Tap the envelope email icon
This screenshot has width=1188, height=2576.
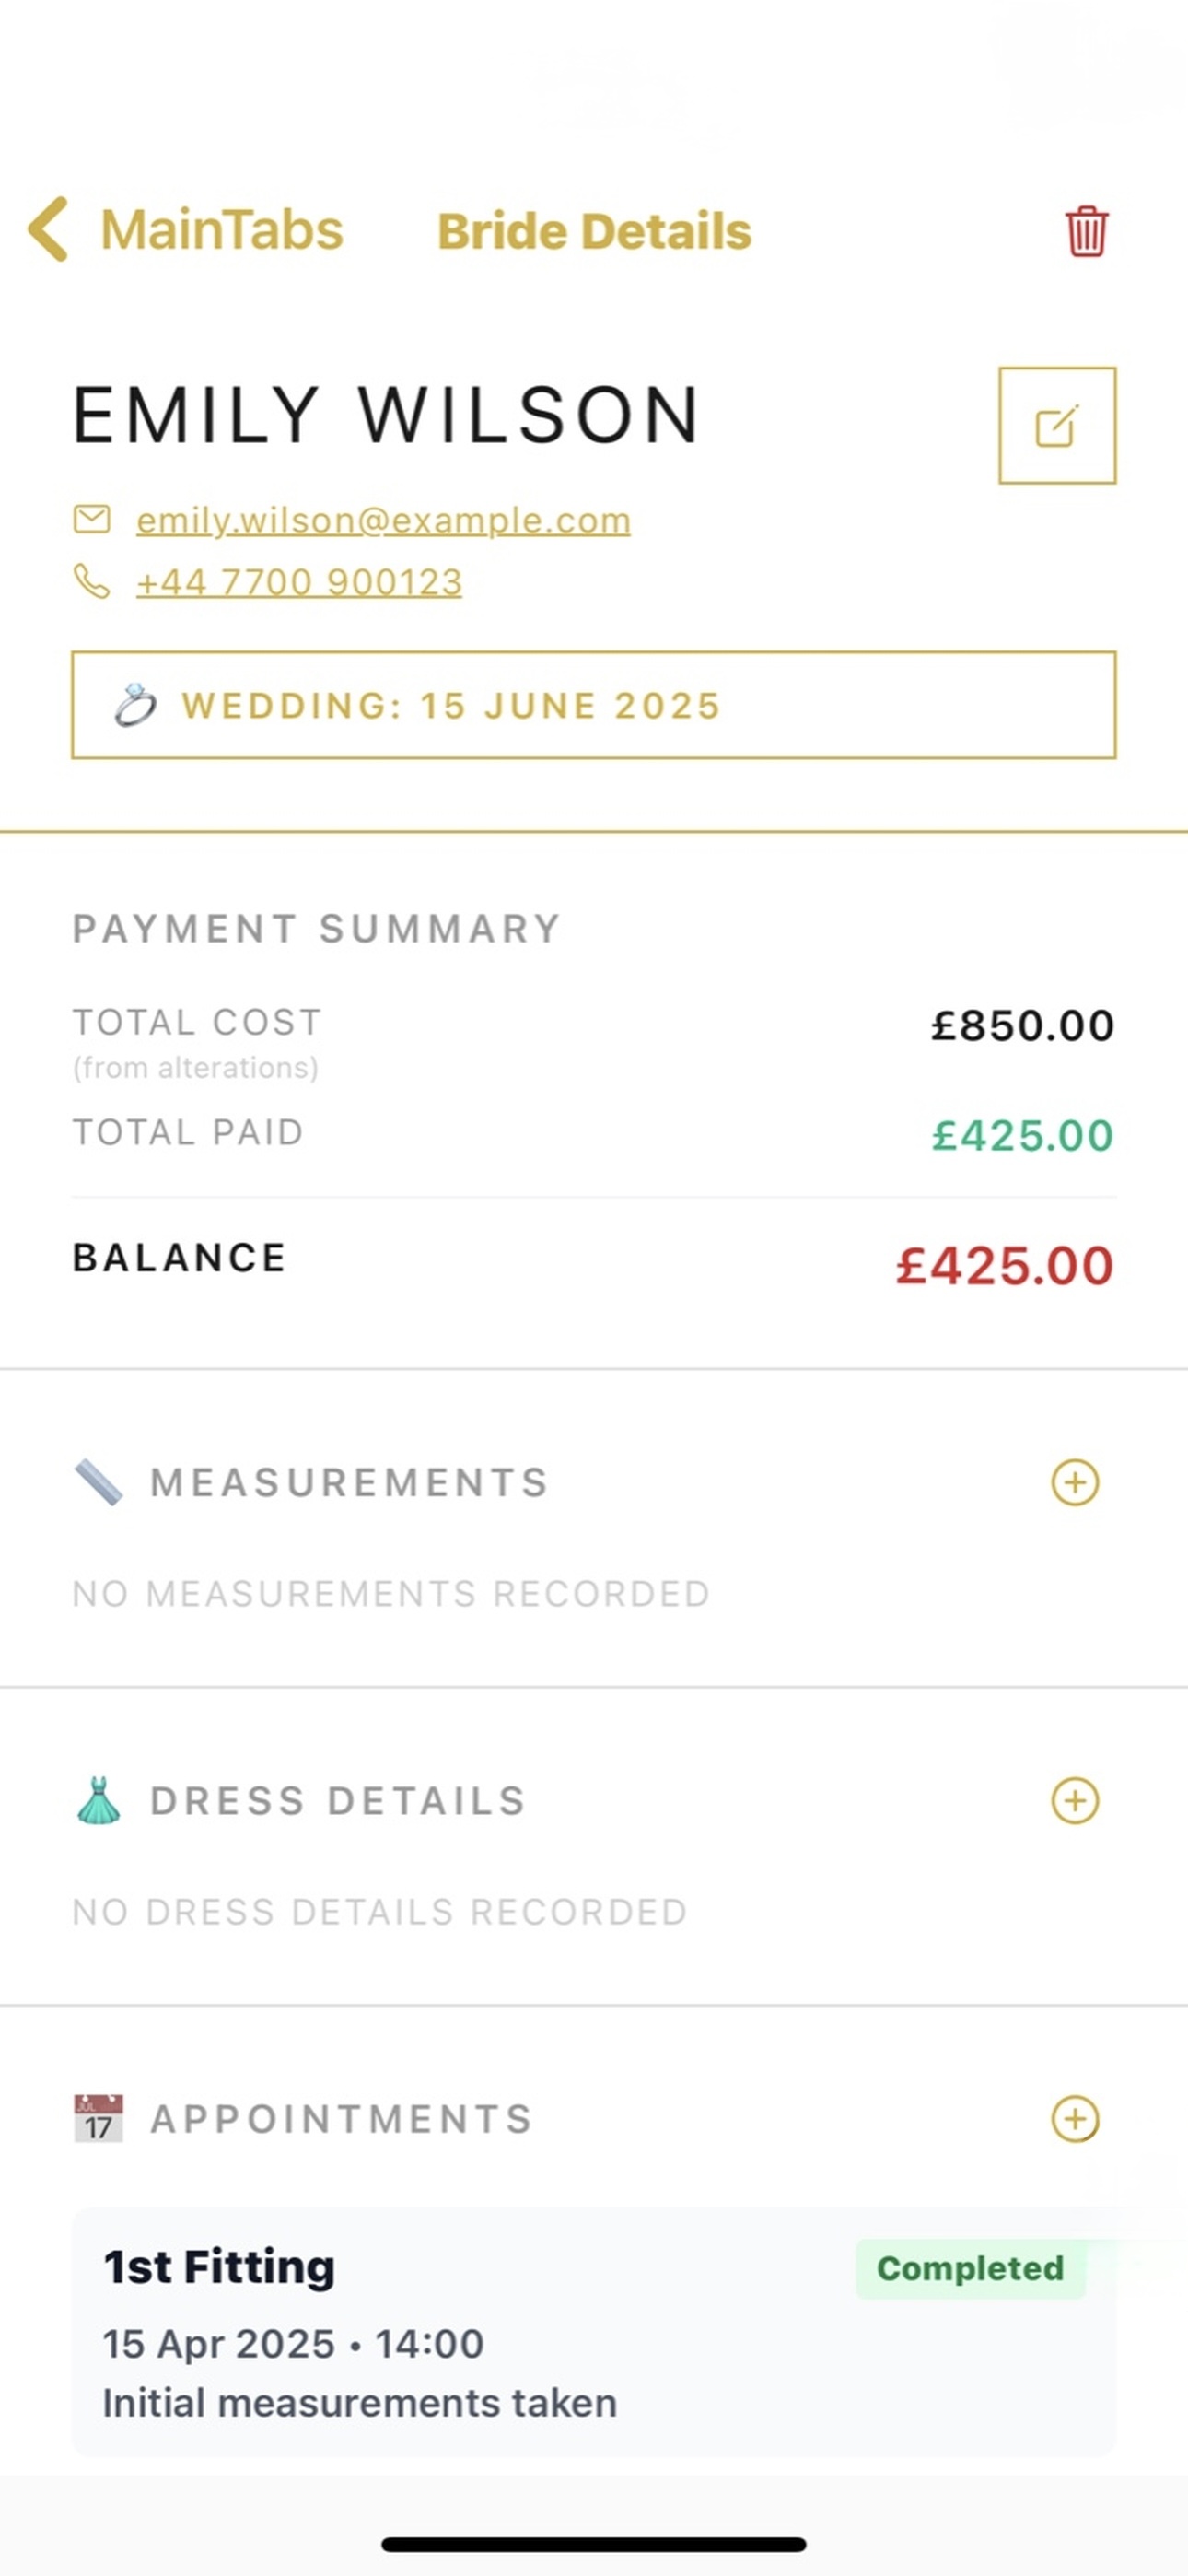92,519
